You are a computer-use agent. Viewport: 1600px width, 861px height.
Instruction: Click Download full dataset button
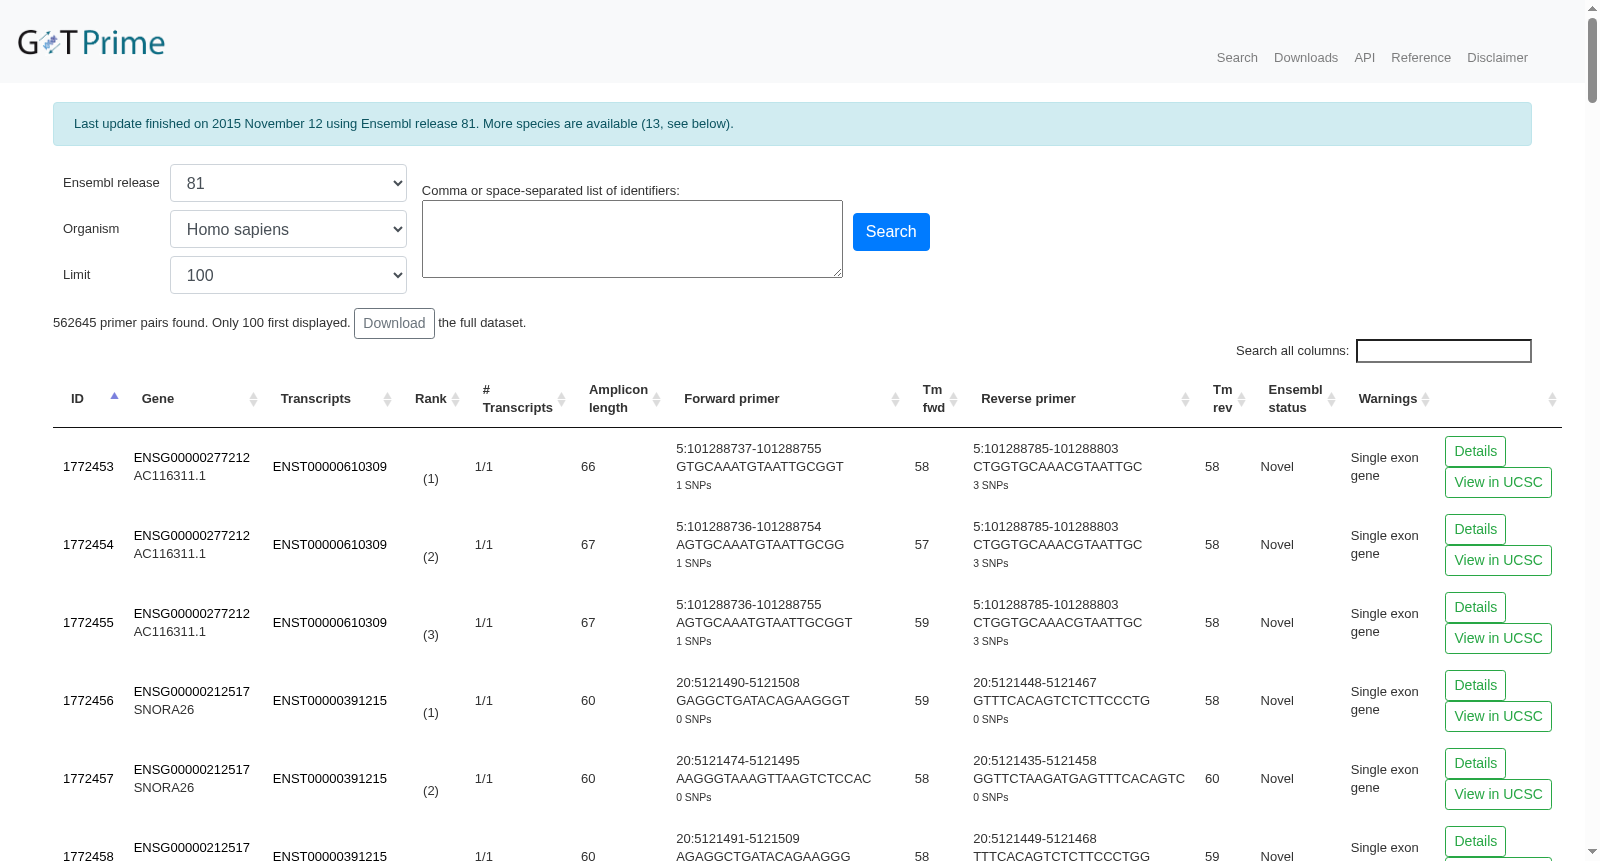394,323
